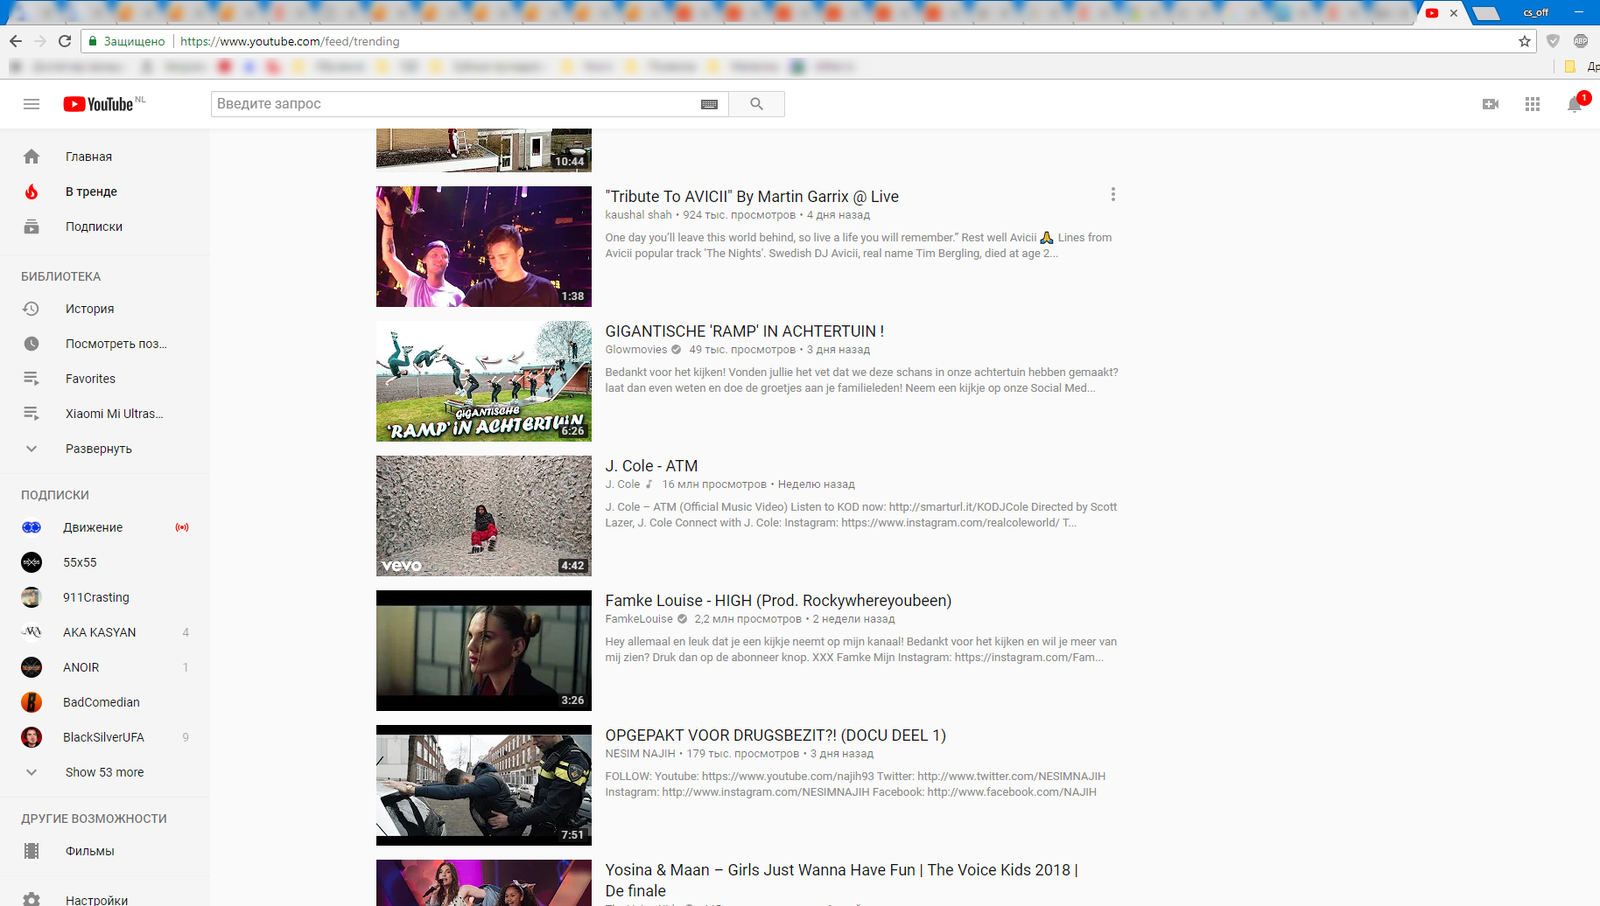Reload the page
The width and height of the screenshot is (1600, 906).
point(65,41)
